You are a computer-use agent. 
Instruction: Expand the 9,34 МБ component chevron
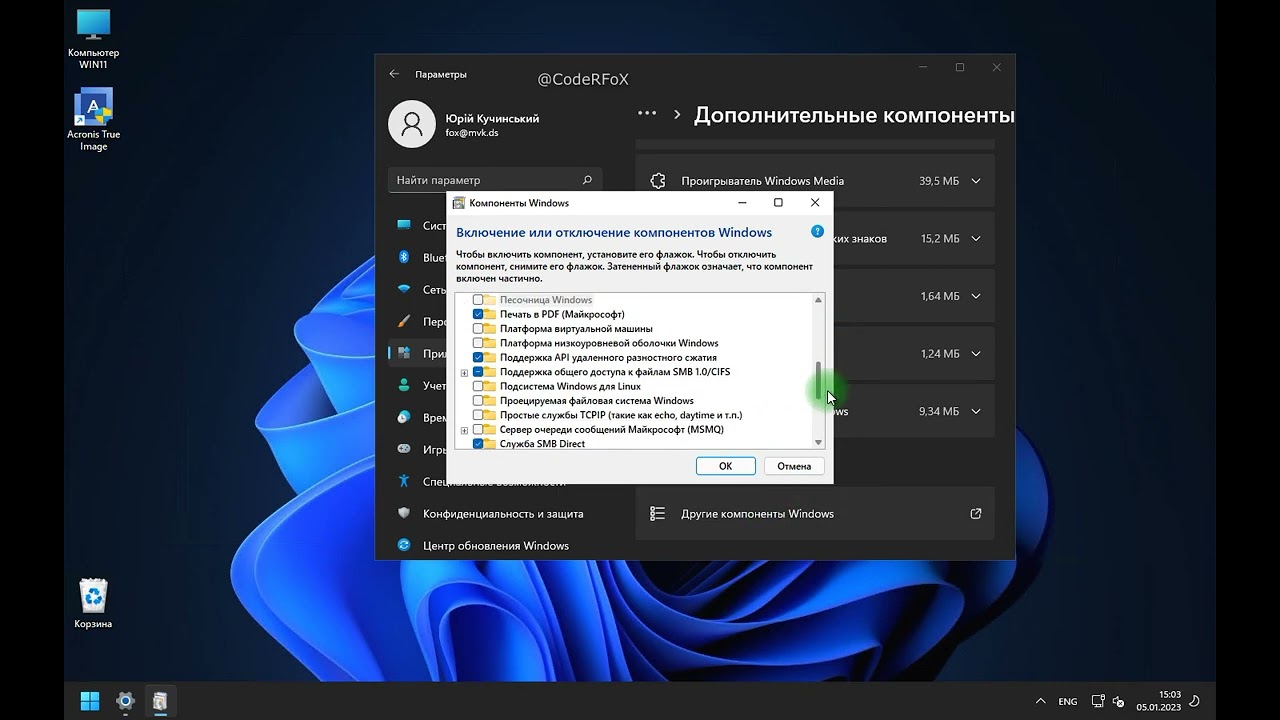click(975, 411)
